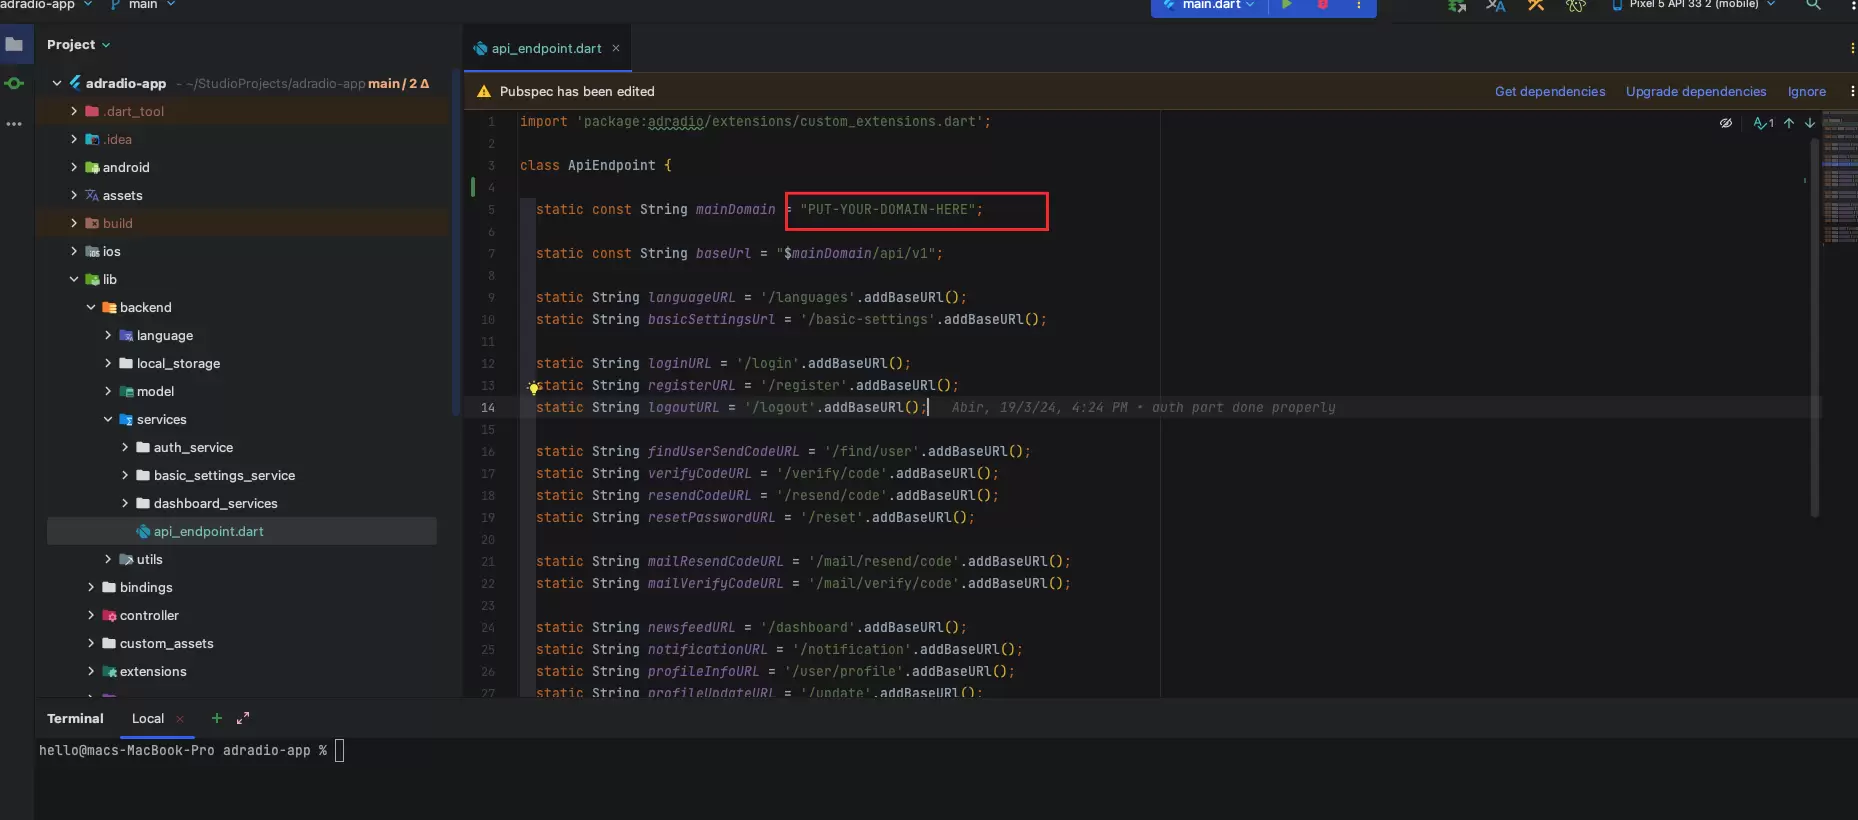Collapse the services folder
1858x820 pixels.
(x=108, y=419)
